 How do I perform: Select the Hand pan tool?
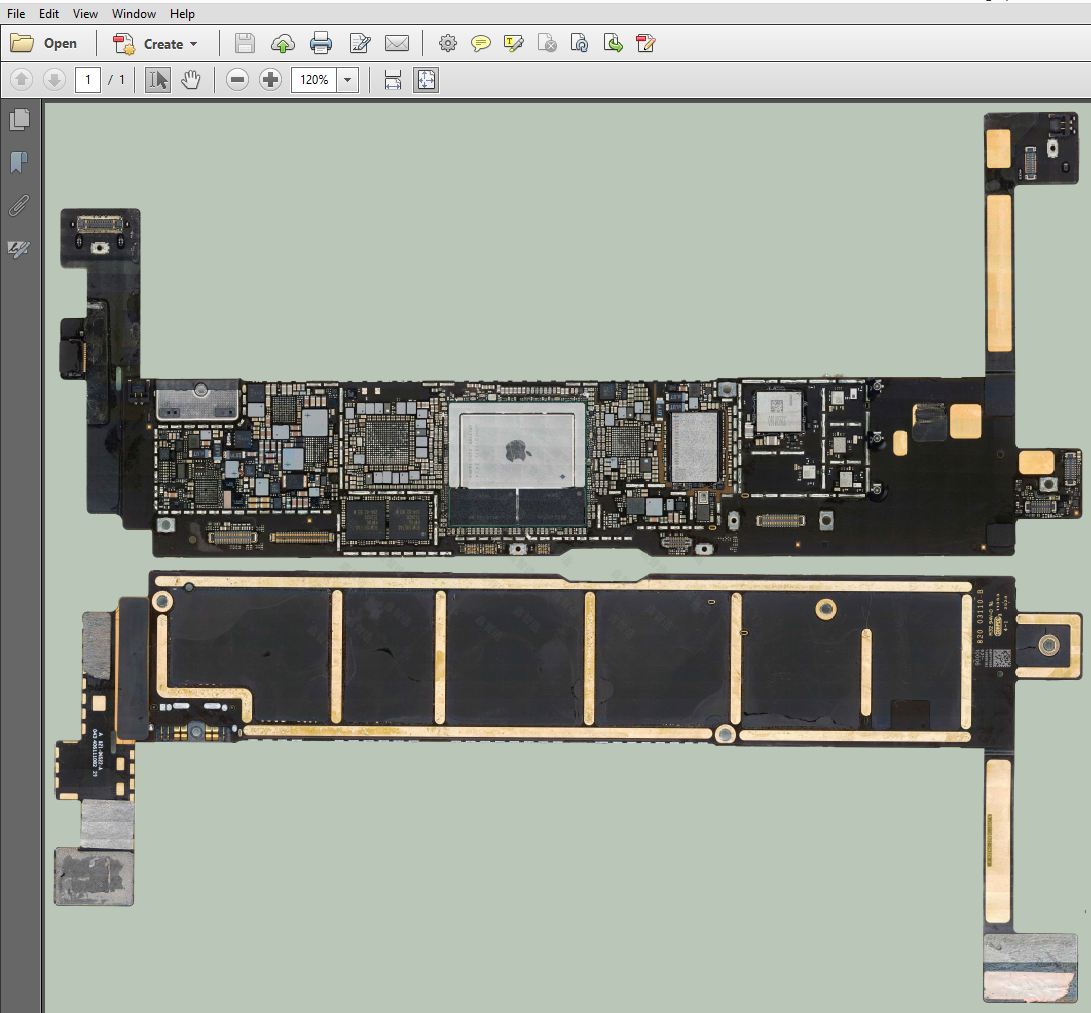tap(190, 80)
